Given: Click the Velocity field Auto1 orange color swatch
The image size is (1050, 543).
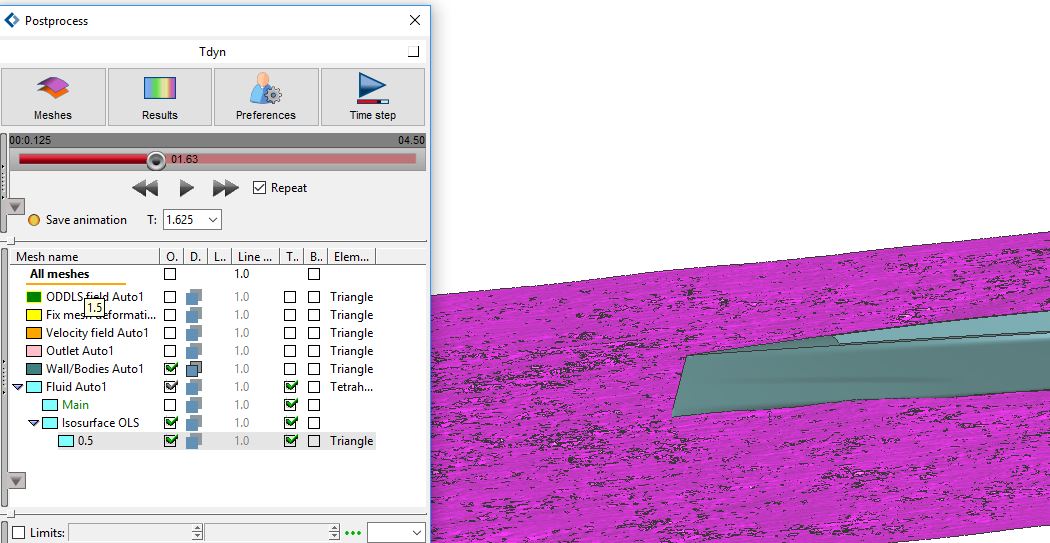Looking at the screenshot, I should [x=34, y=333].
